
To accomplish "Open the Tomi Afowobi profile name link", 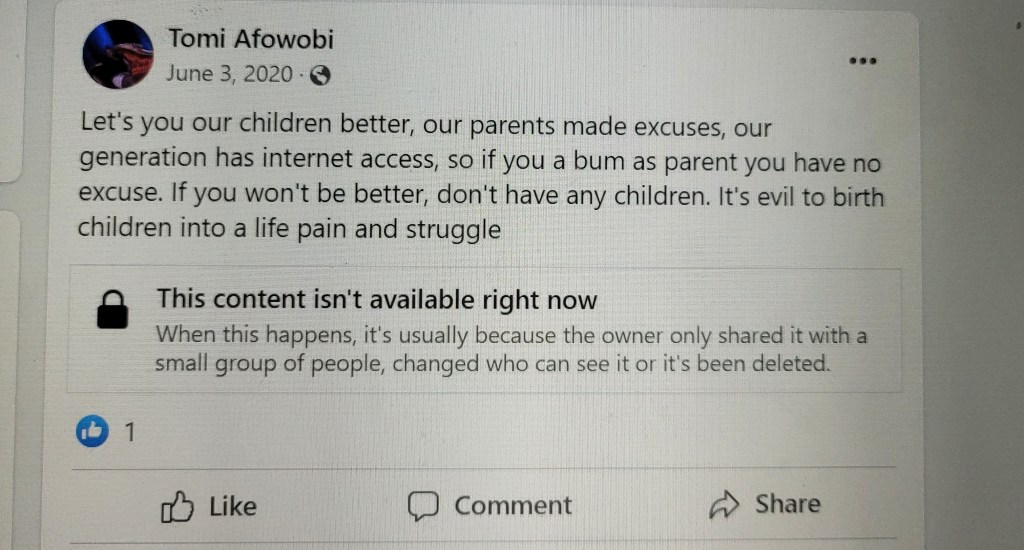I will [250, 40].
